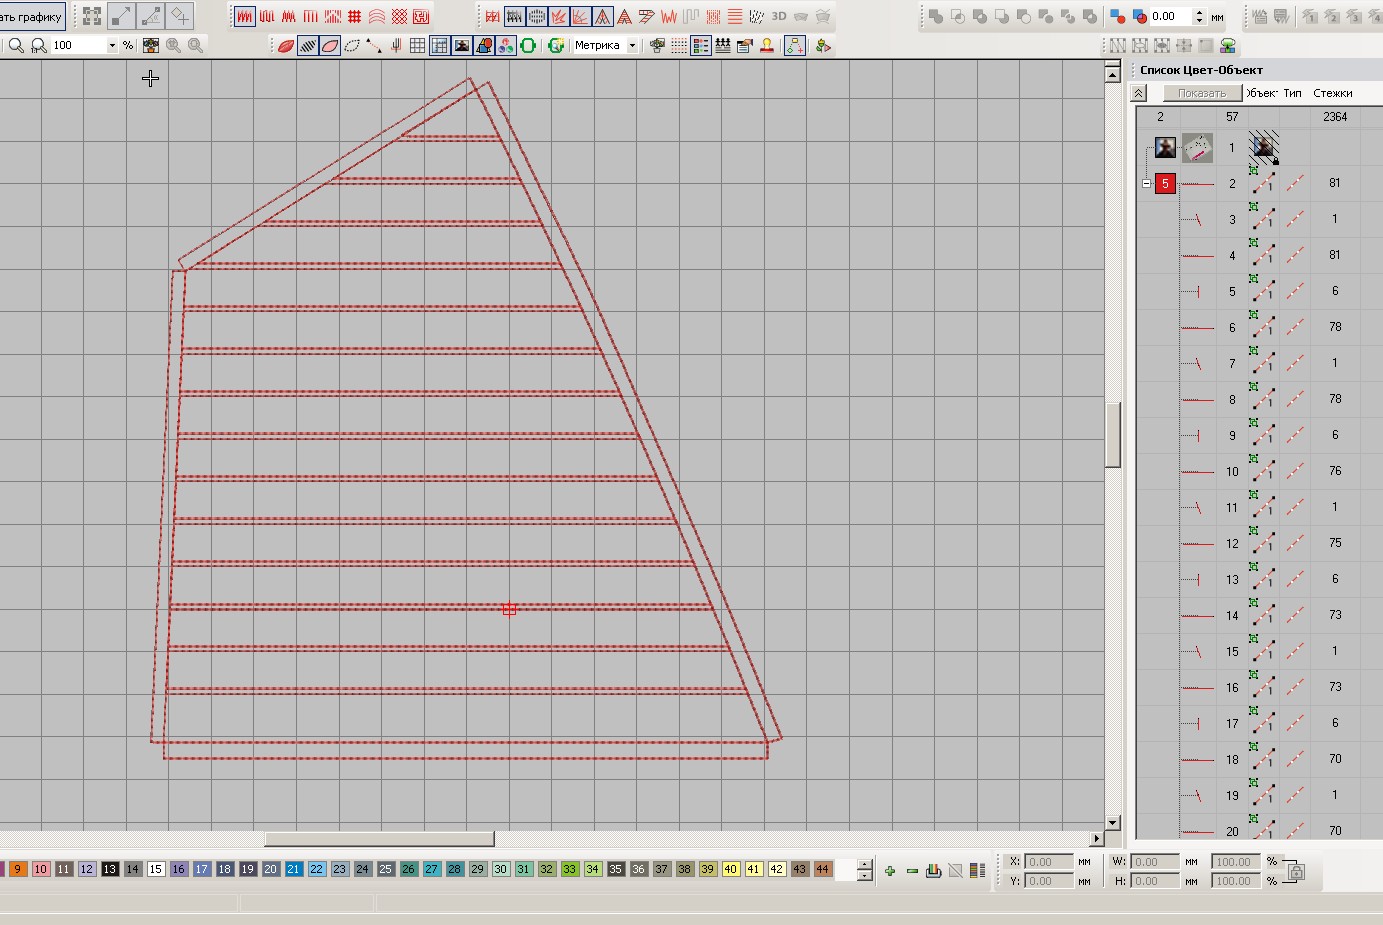This screenshot has height=925, width=1383.
Task: Toggle the red satin stitch type
Action: (245, 17)
